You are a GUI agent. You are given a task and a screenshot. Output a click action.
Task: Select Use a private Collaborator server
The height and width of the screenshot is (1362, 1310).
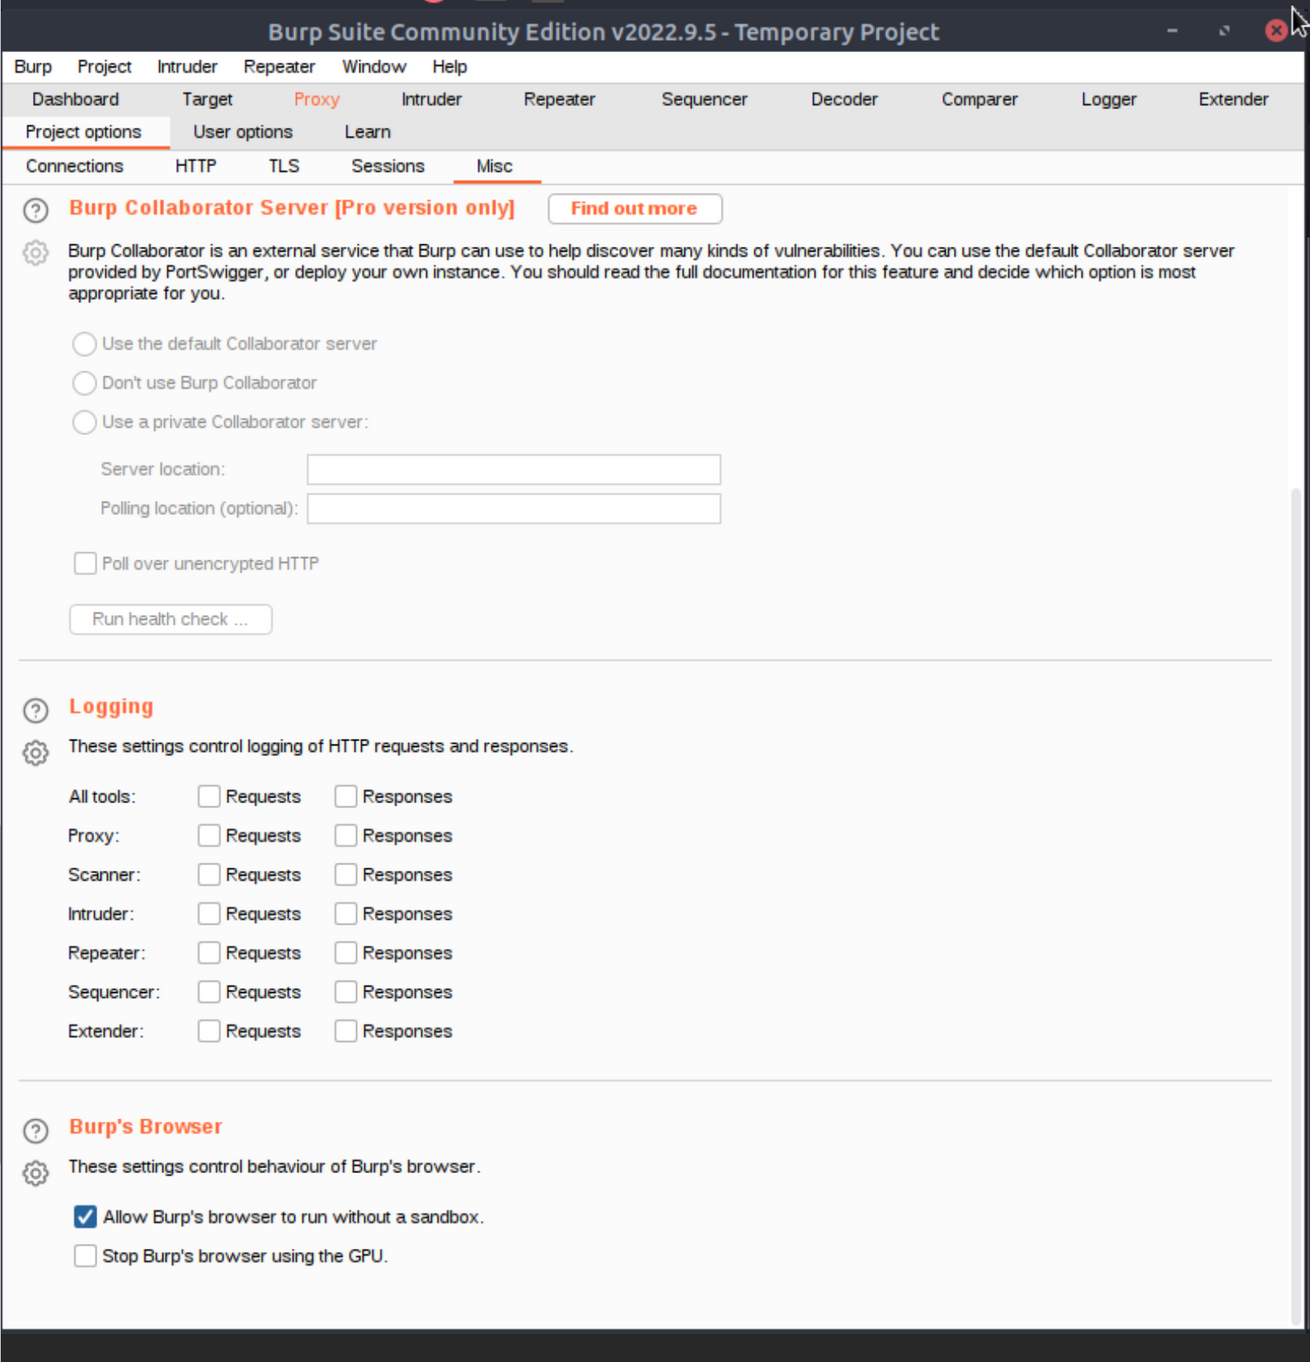pos(84,422)
